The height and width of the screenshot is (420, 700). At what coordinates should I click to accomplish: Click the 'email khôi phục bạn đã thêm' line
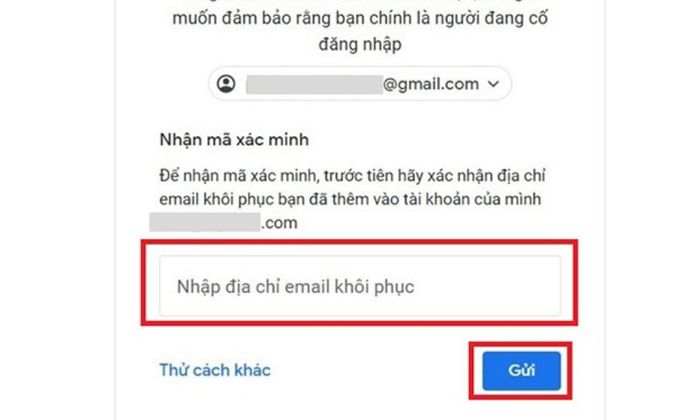[x=350, y=199]
